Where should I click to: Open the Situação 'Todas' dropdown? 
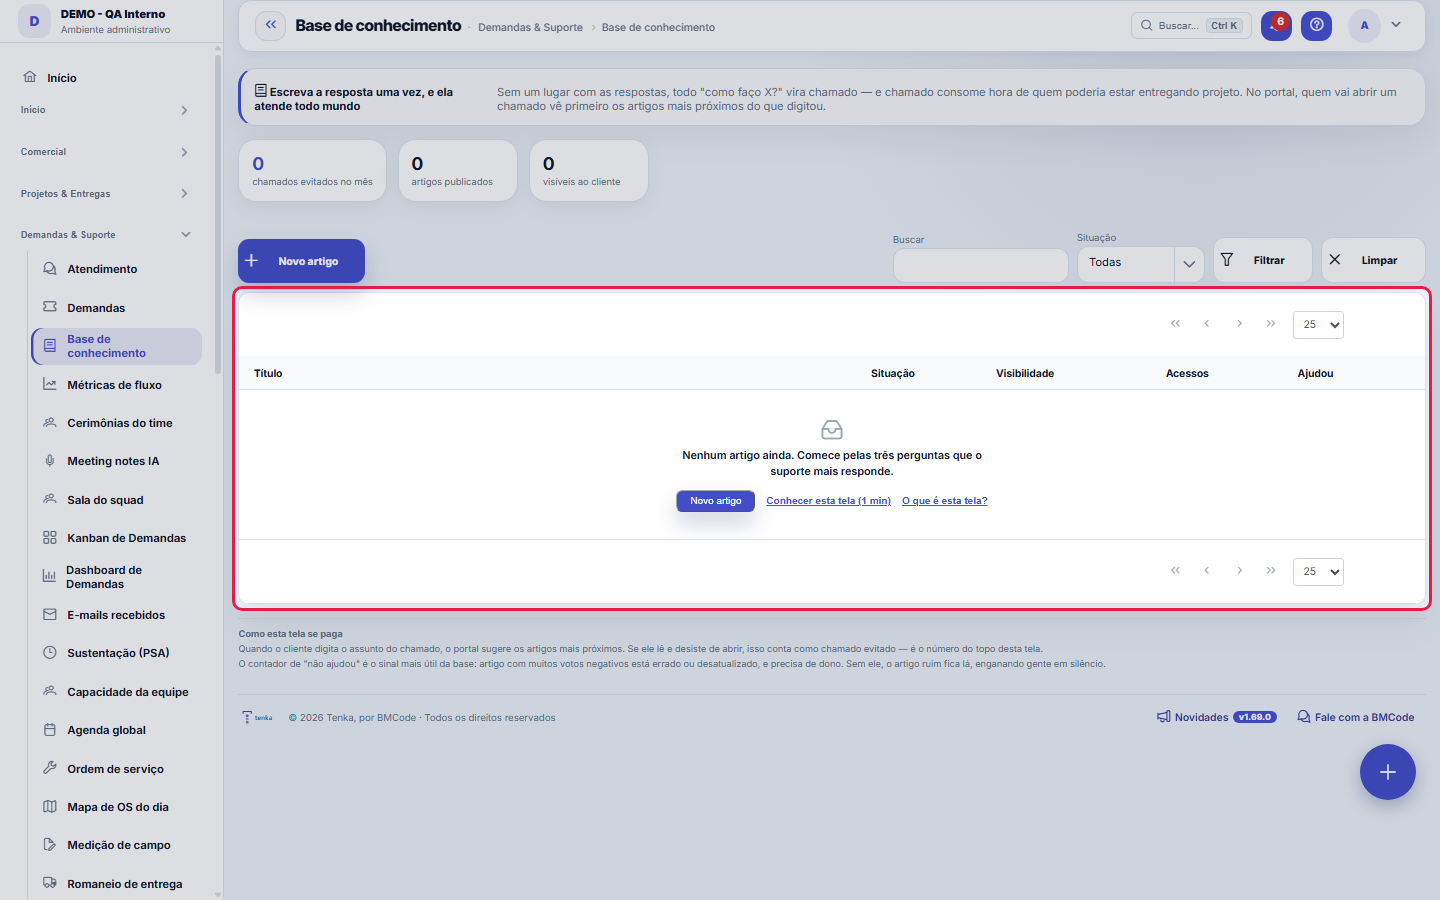(x=1140, y=263)
